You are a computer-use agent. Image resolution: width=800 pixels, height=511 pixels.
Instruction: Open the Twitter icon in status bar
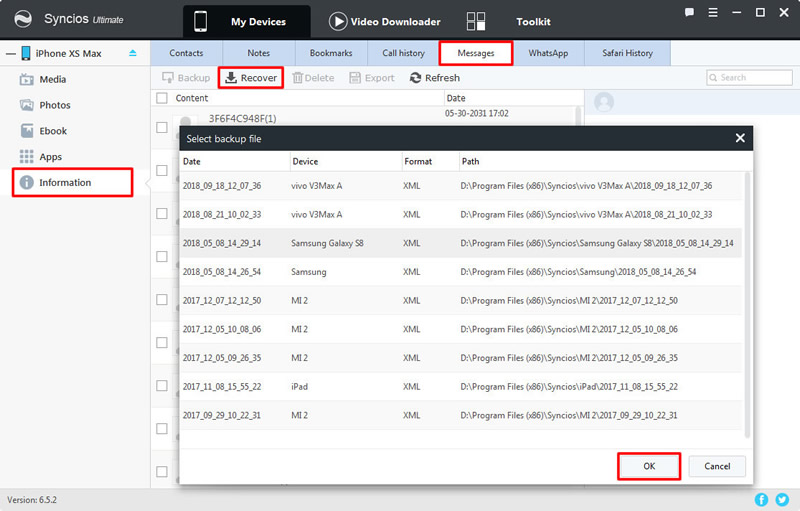pyautogui.click(x=782, y=500)
